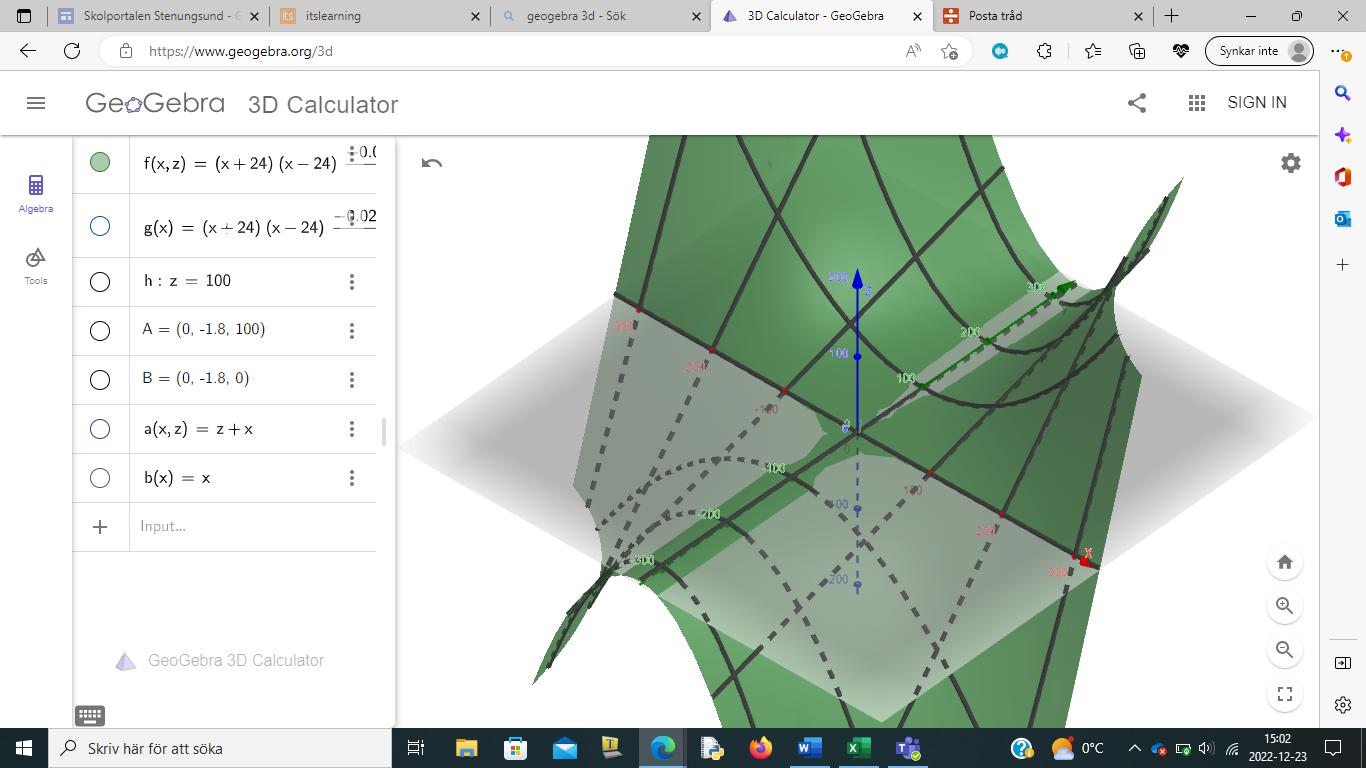
Task: Open the GeoGebra apps grid
Action: click(1196, 103)
